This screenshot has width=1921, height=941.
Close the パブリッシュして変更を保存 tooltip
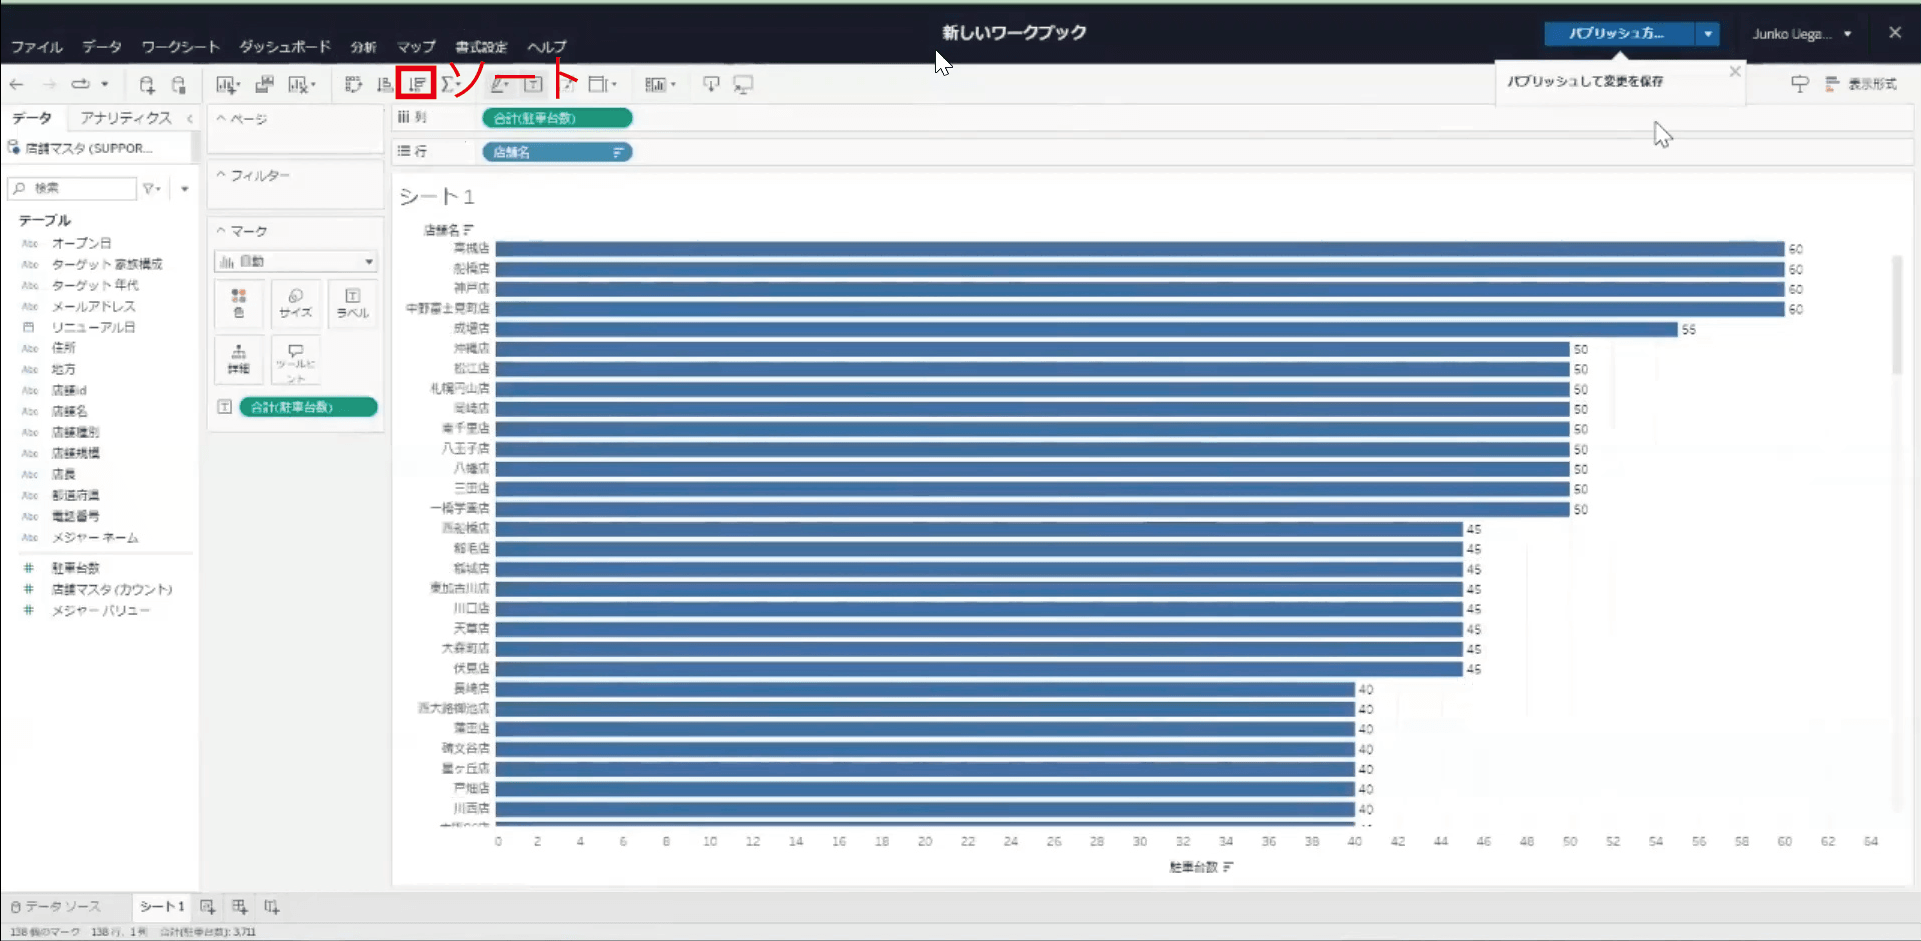pyautogui.click(x=1735, y=72)
